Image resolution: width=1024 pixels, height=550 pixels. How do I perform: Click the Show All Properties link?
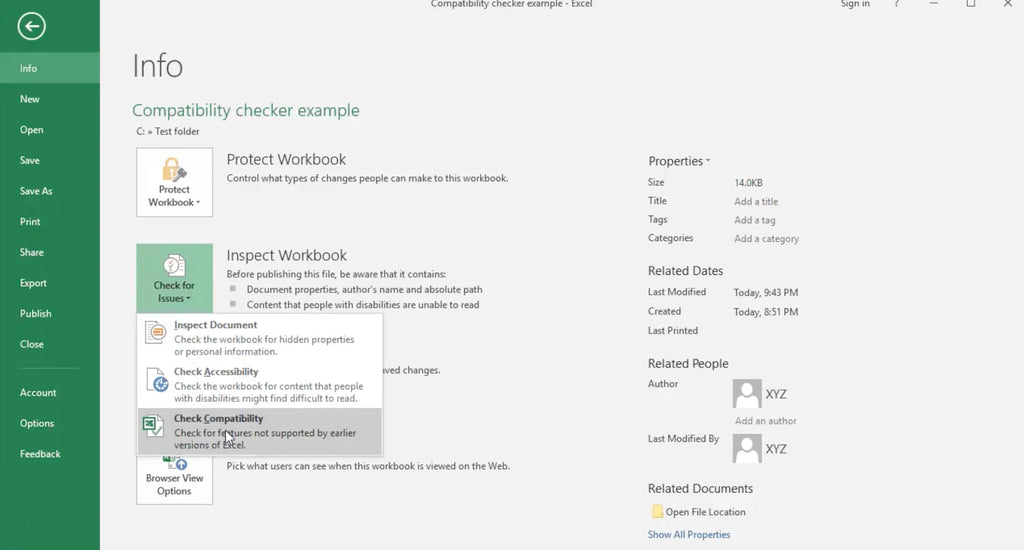(689, 535)
